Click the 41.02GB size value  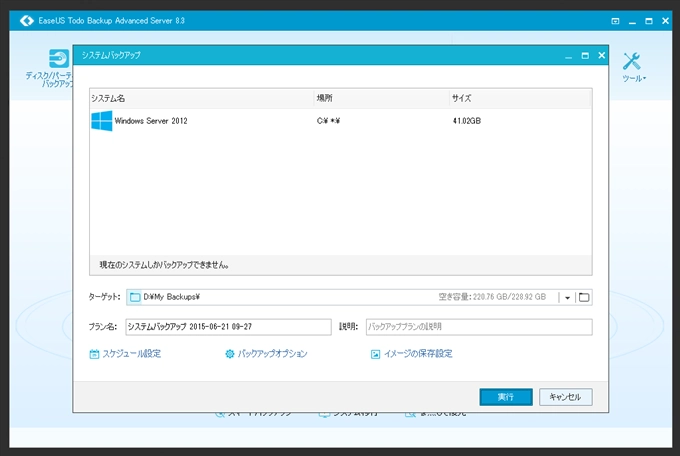(467, 121)
